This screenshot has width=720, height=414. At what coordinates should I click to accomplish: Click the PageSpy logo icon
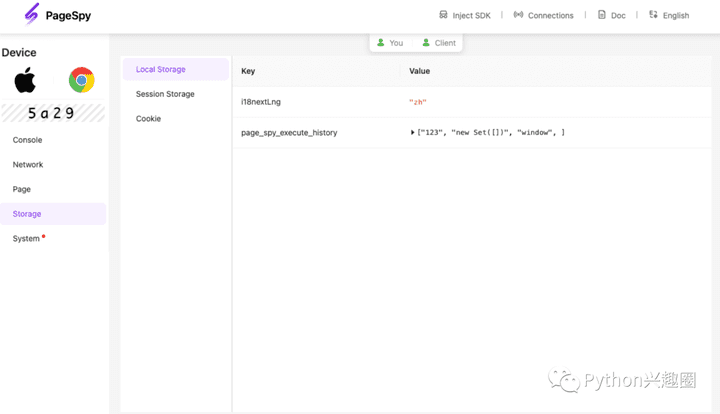tap(31, 15)
